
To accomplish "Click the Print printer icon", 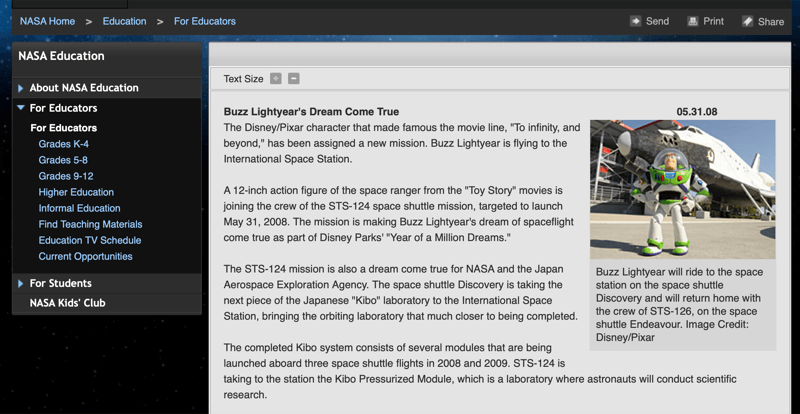I will pos(692,21).
